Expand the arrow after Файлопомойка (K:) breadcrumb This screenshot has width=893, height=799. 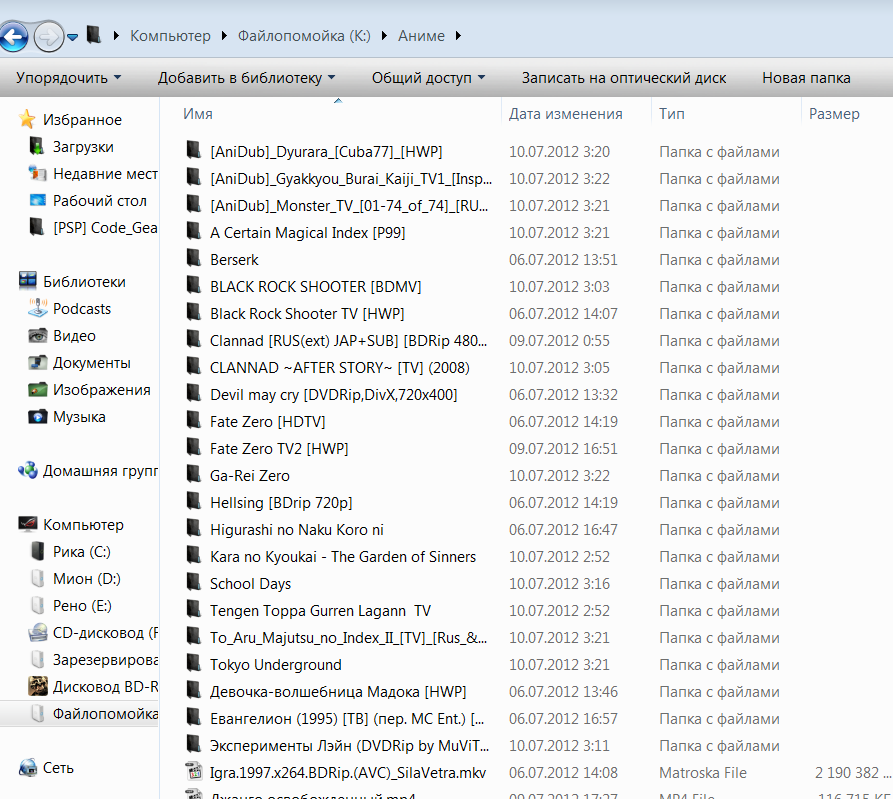(x=384, y=36)
